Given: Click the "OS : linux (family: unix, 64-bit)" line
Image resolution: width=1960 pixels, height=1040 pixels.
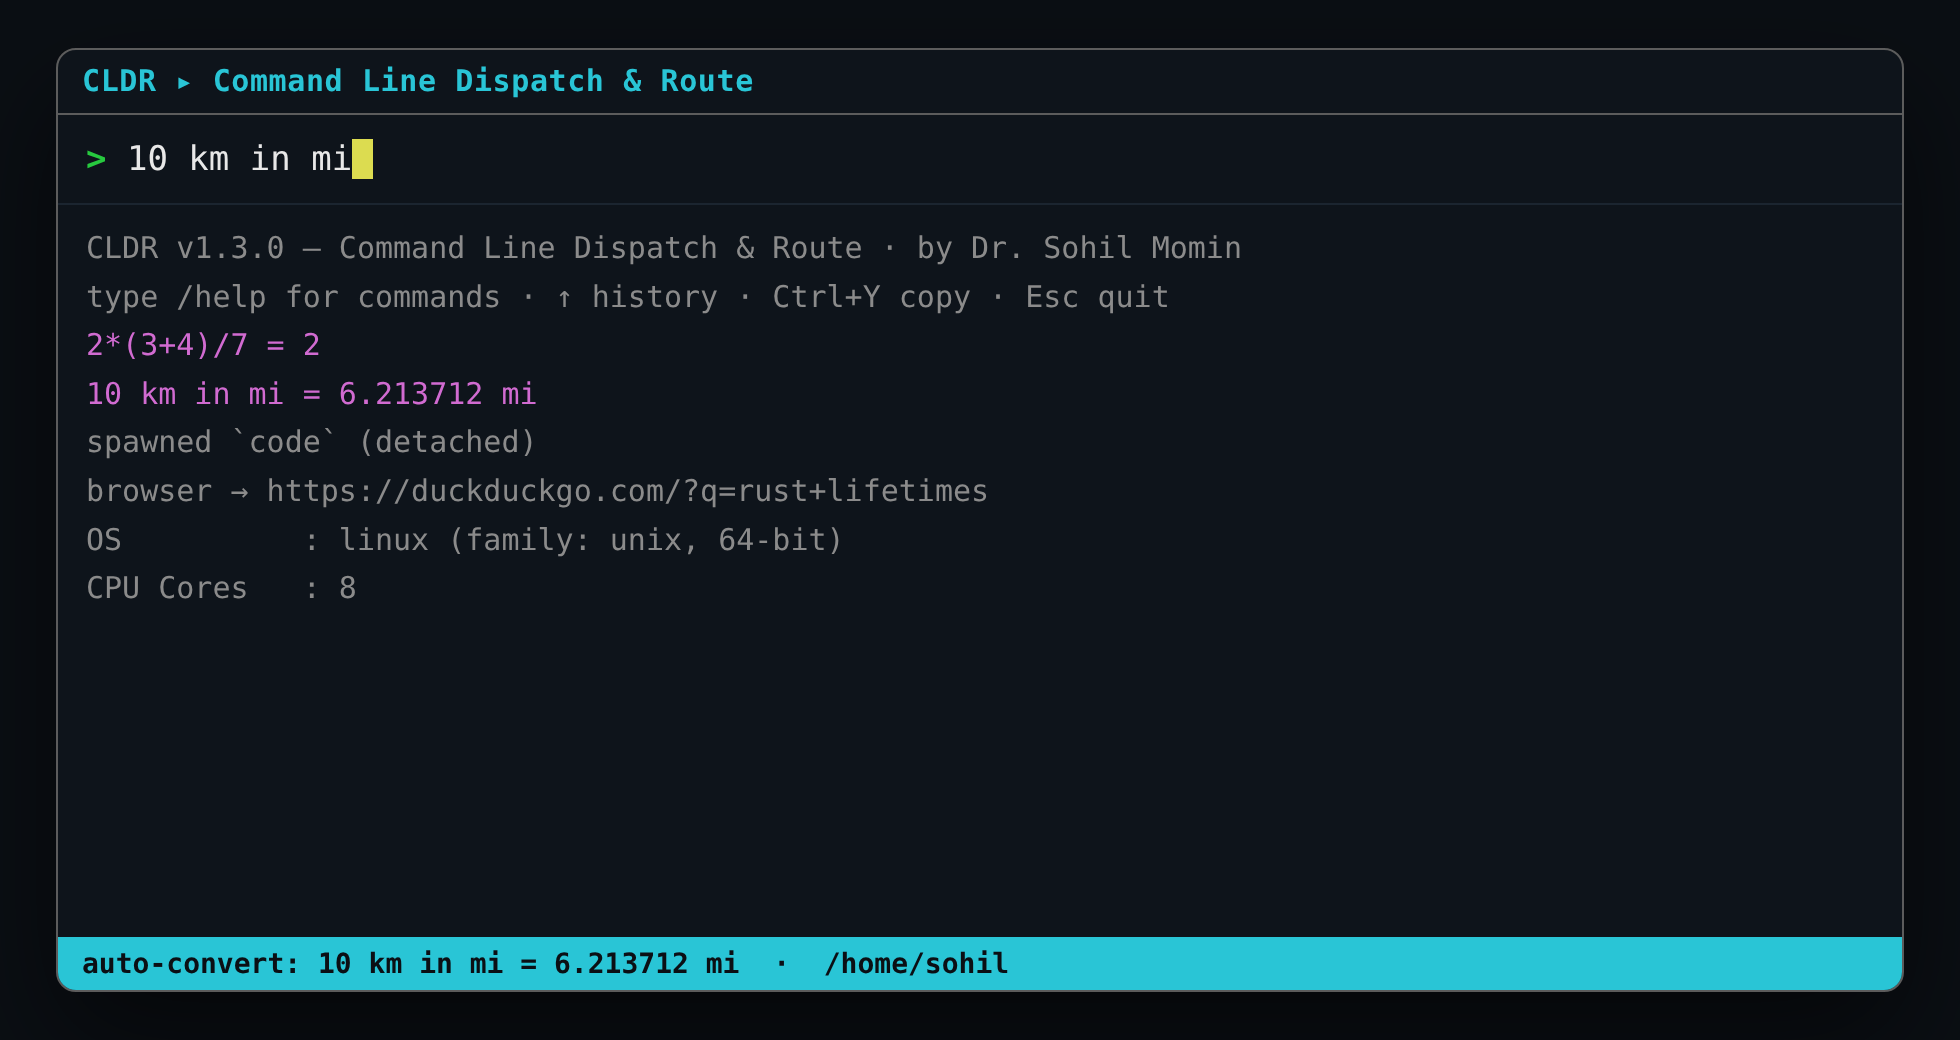Looking at the screenshot, I should point(465,540).
